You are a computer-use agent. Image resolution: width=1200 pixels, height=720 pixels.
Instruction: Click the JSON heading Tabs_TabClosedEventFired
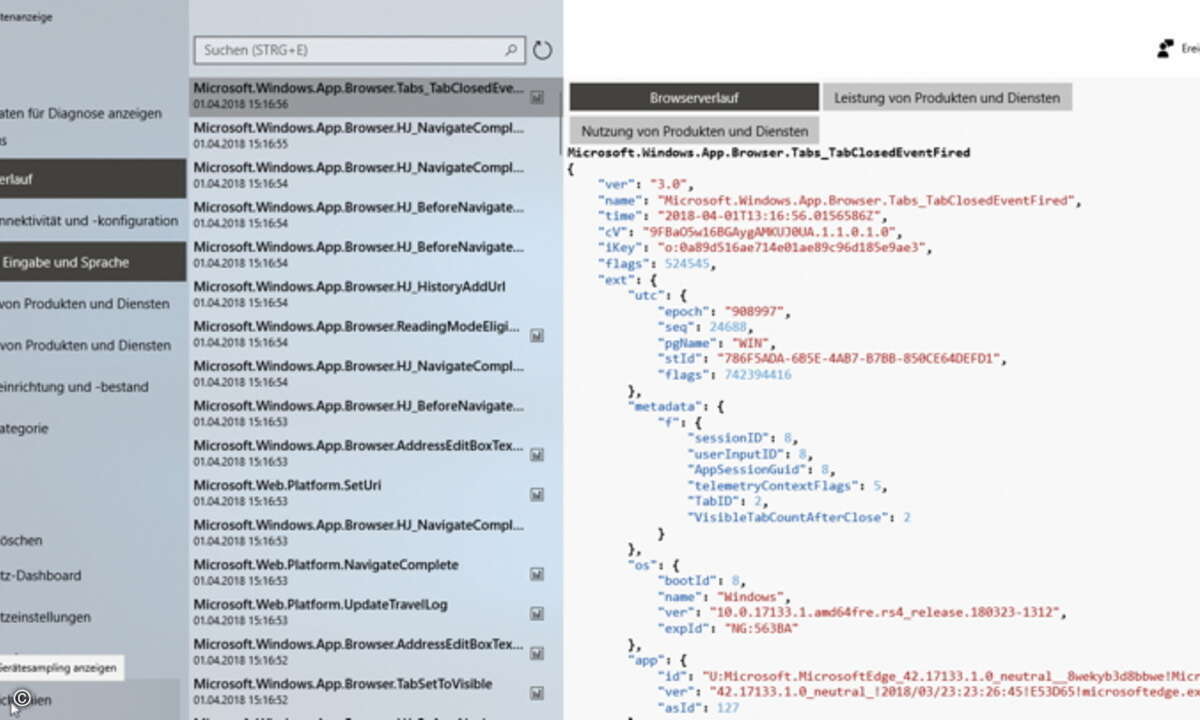pyautogui.click(x=768, y=153)
